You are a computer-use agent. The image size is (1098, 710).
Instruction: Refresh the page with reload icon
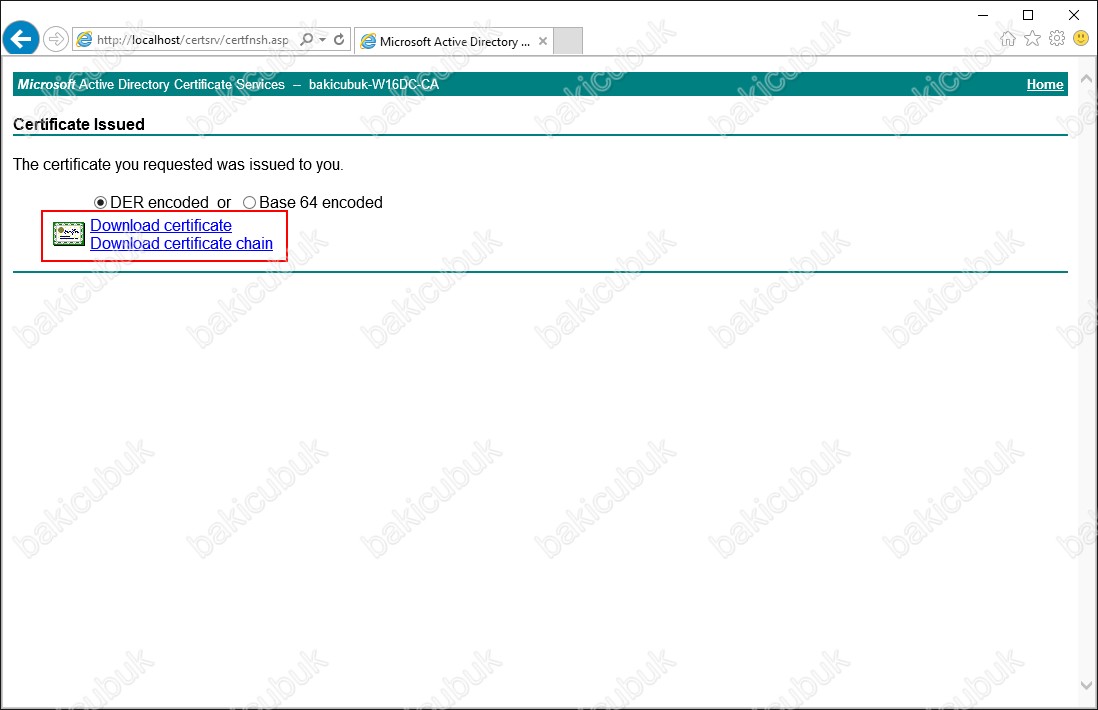coord(340,39)
